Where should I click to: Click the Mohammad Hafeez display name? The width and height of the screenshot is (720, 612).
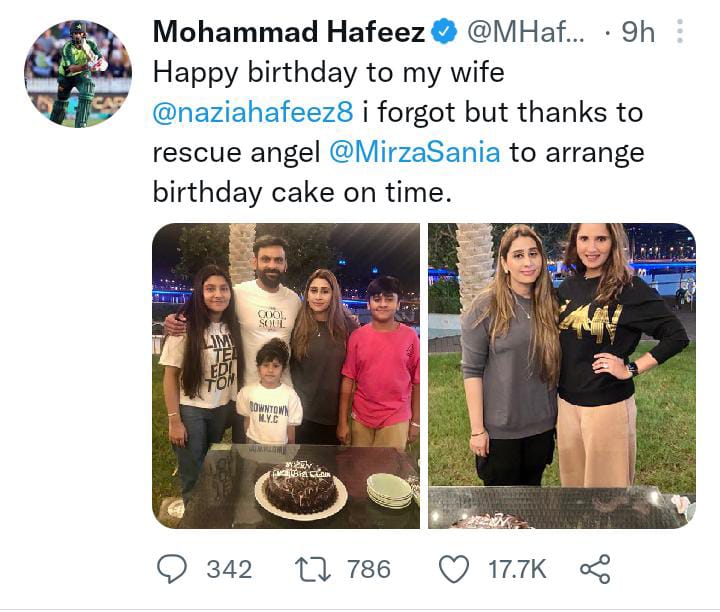point(289,32)
